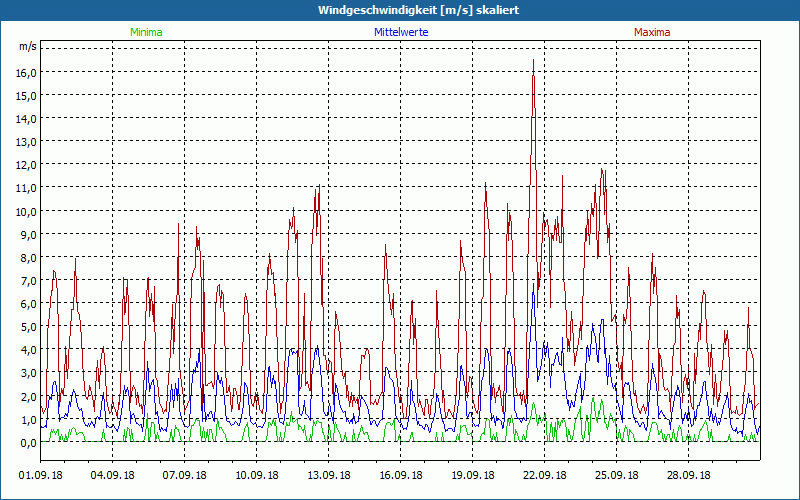The height and width of the screenshot is (500, 800).
Task: Click the green Minima legend label
Action: point(146,32)
